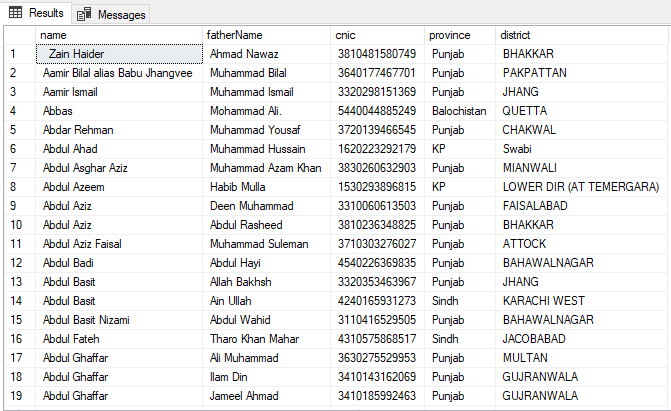
Task: Click the cnic cell 5440044885249
Action: click(x=375, y=111)
